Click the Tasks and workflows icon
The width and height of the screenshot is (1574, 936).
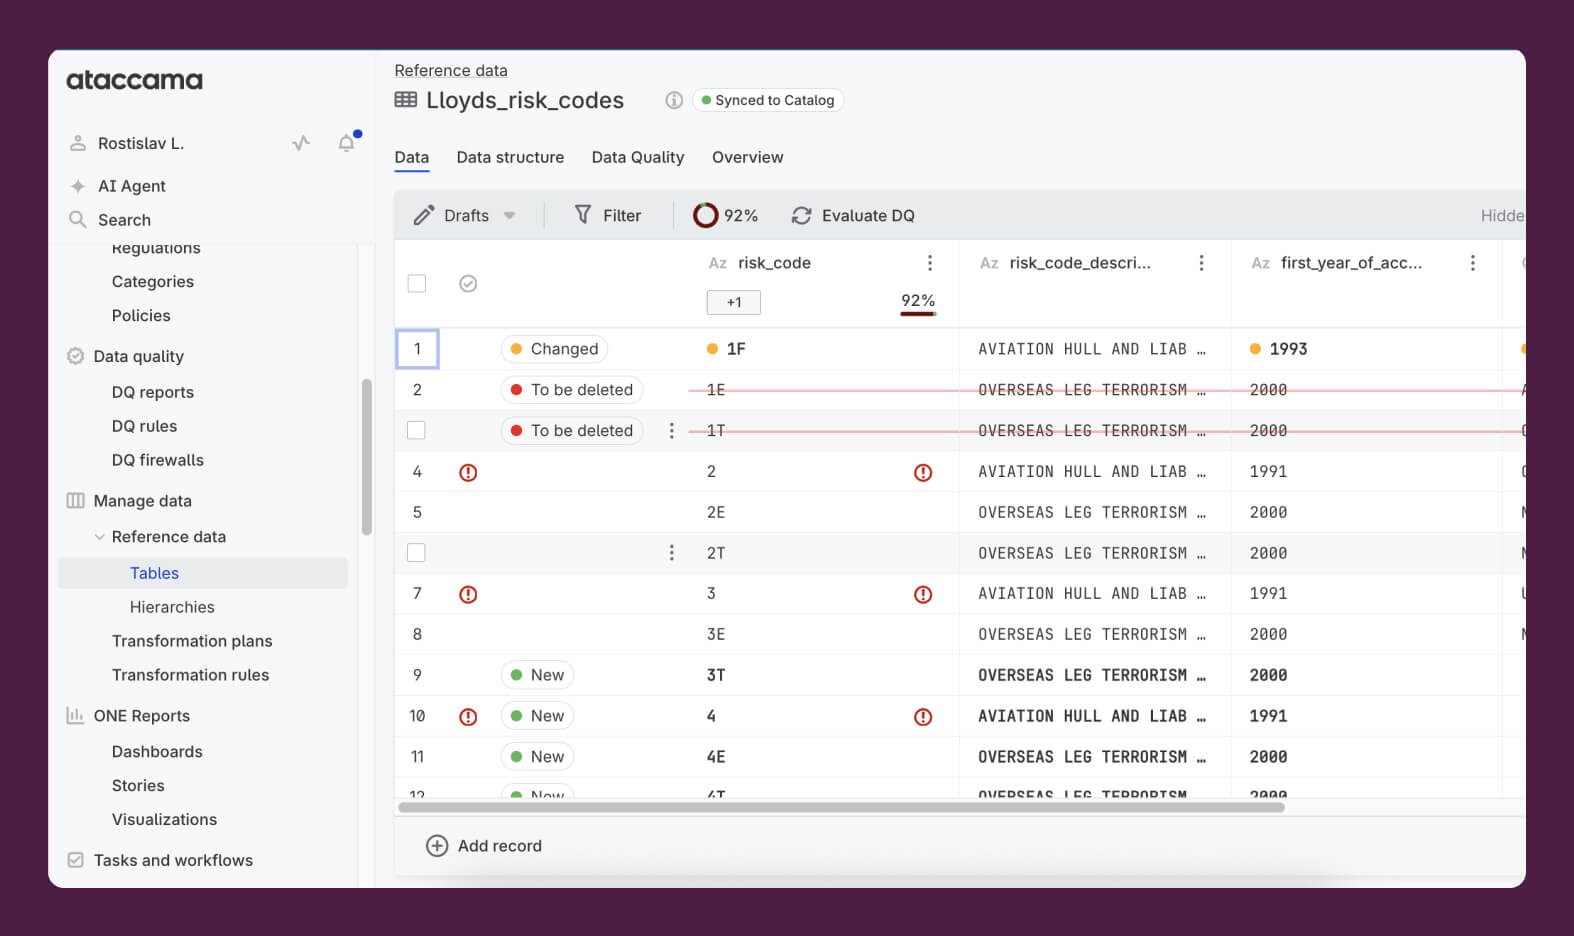75,859
